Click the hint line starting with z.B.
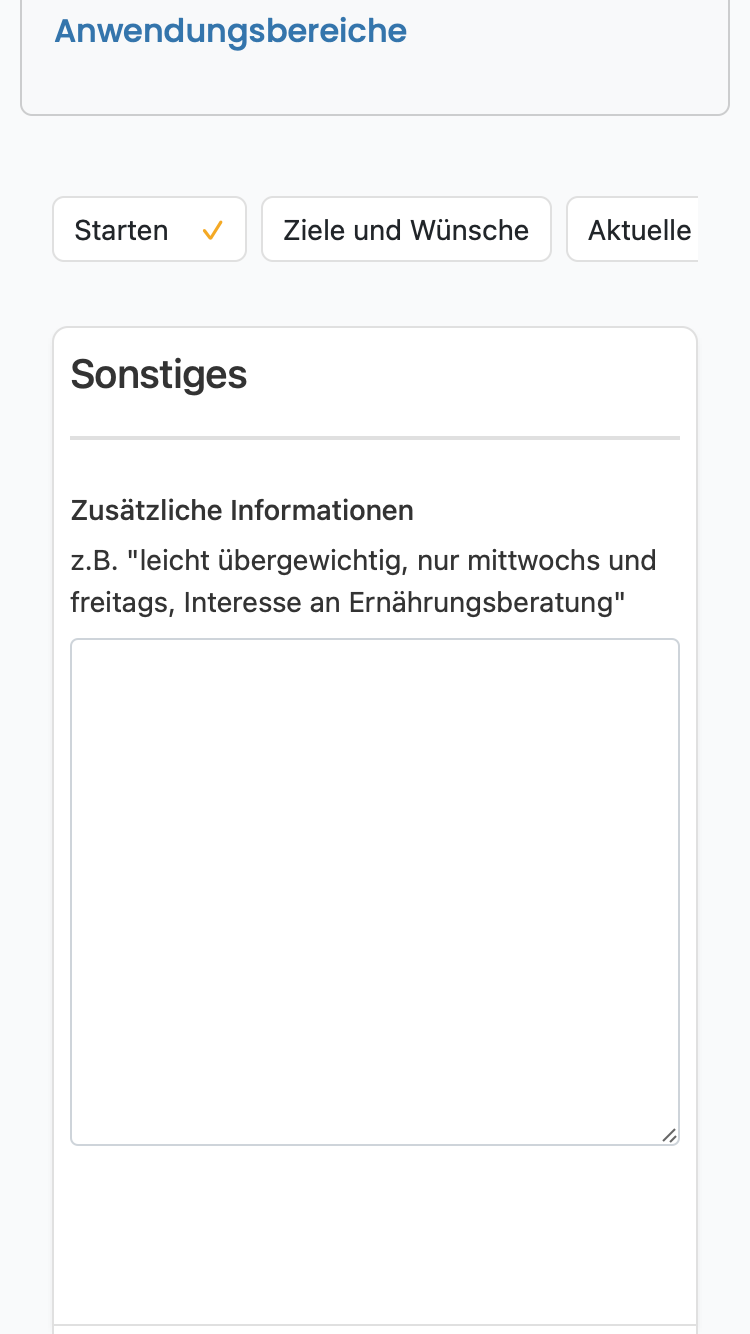The height and width of the screenshot is (1334, 750). [x=364, y=560]
